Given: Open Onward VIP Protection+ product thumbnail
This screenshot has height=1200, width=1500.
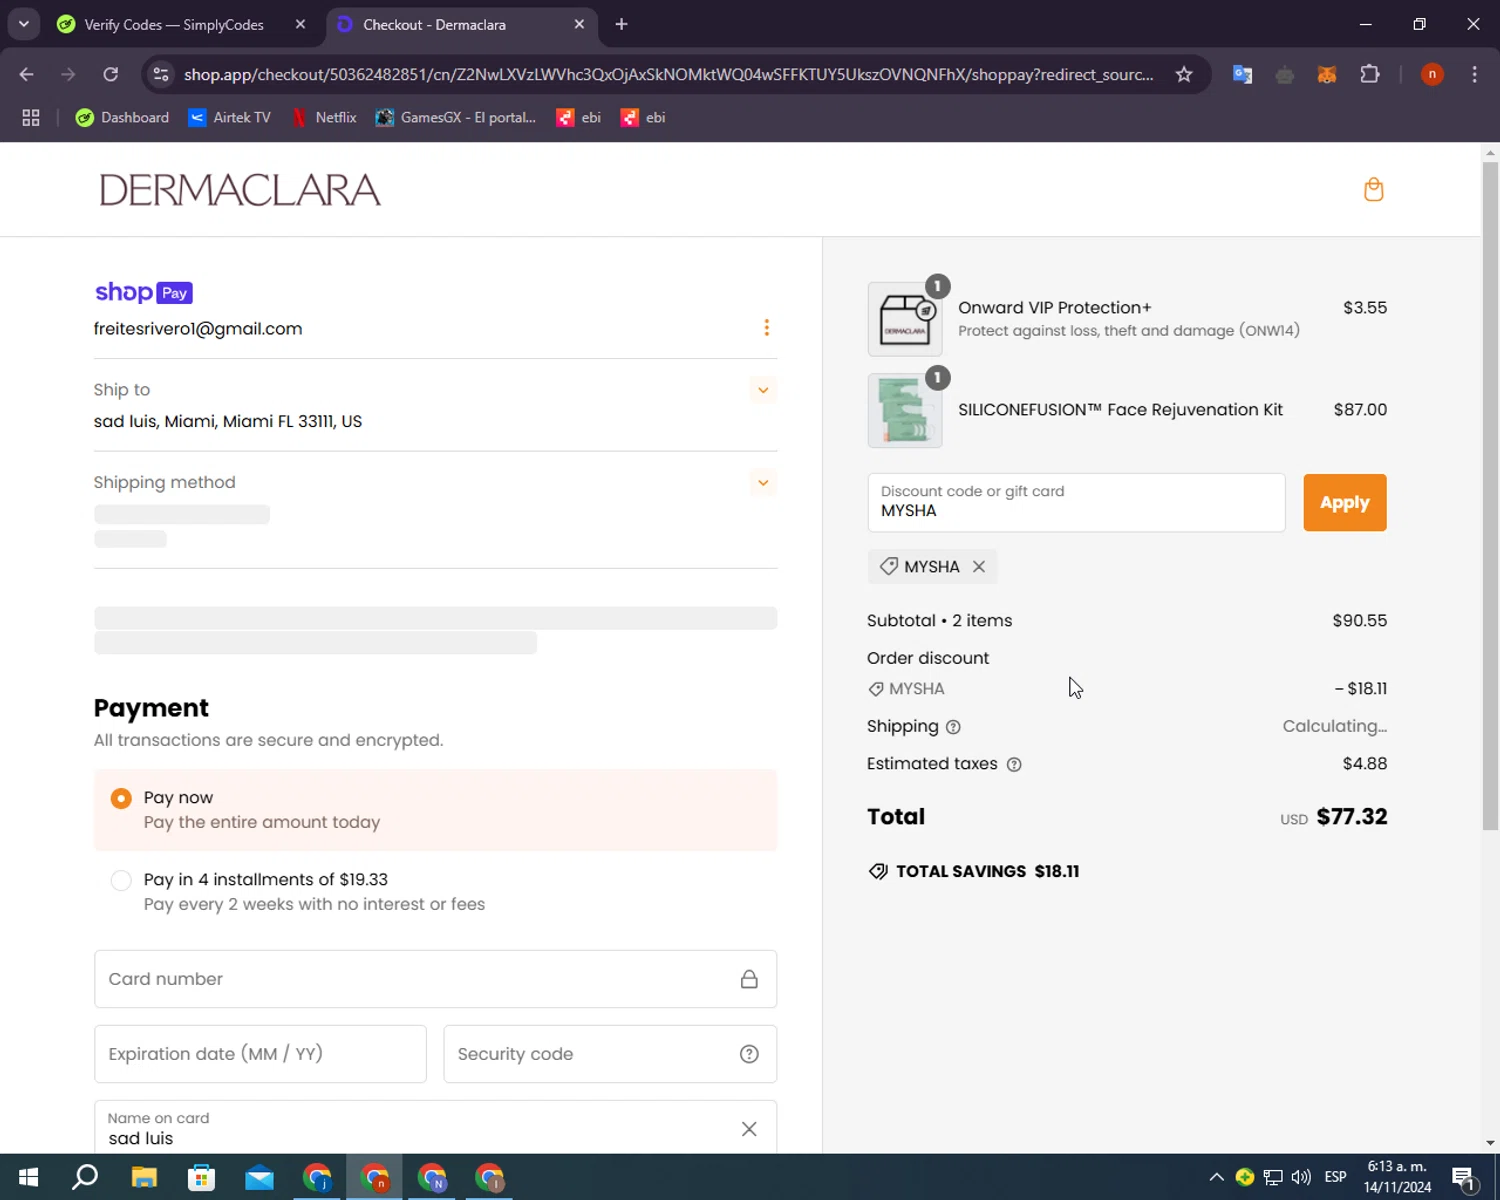Looking at the screenshot, I should [x=905, y=319].
